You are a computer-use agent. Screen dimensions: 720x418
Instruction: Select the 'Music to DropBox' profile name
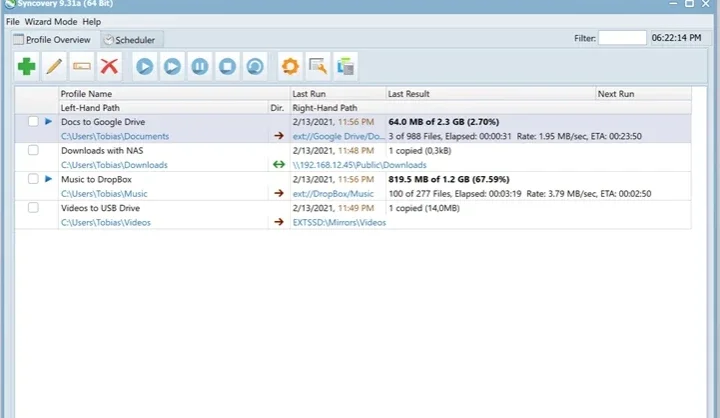pos(96,179)
